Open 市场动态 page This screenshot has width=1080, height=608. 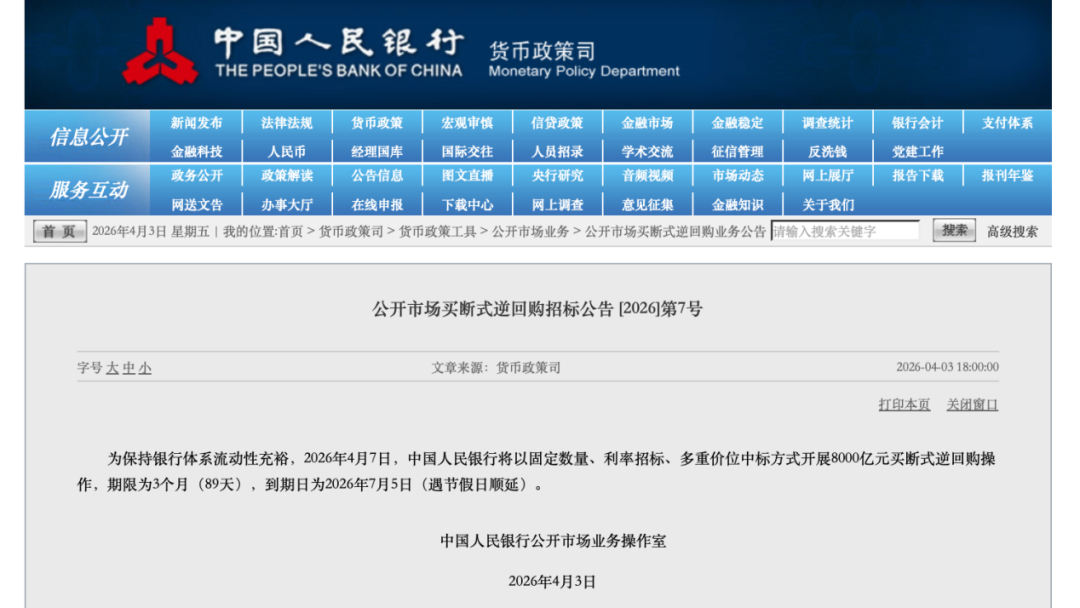coord(738,176)
